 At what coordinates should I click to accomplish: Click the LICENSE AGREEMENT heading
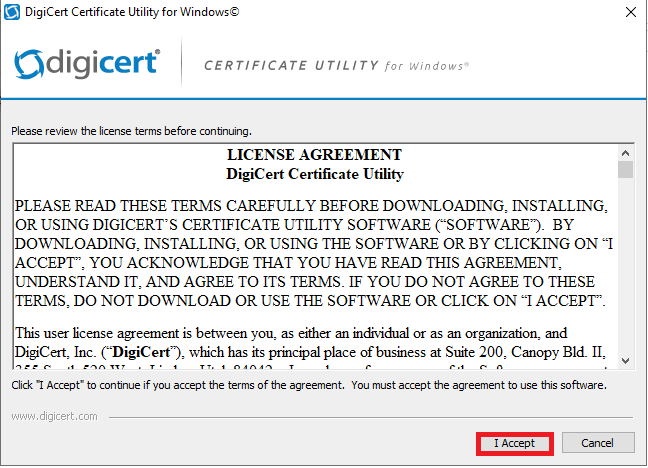click(x=314, y=155)
